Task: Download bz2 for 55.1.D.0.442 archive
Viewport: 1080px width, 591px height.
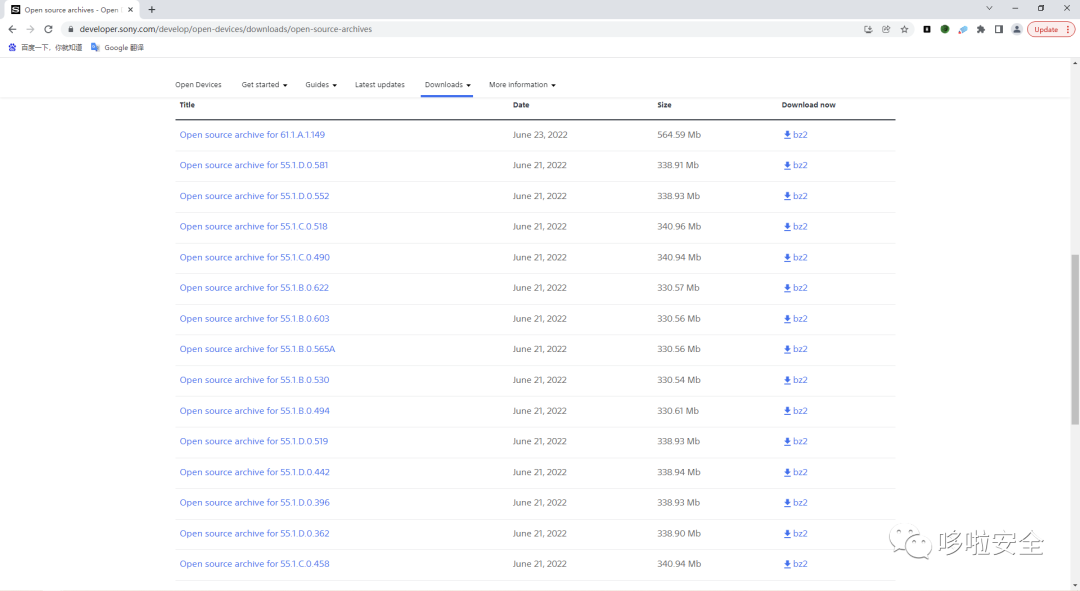Action: [x=796, y=473]
